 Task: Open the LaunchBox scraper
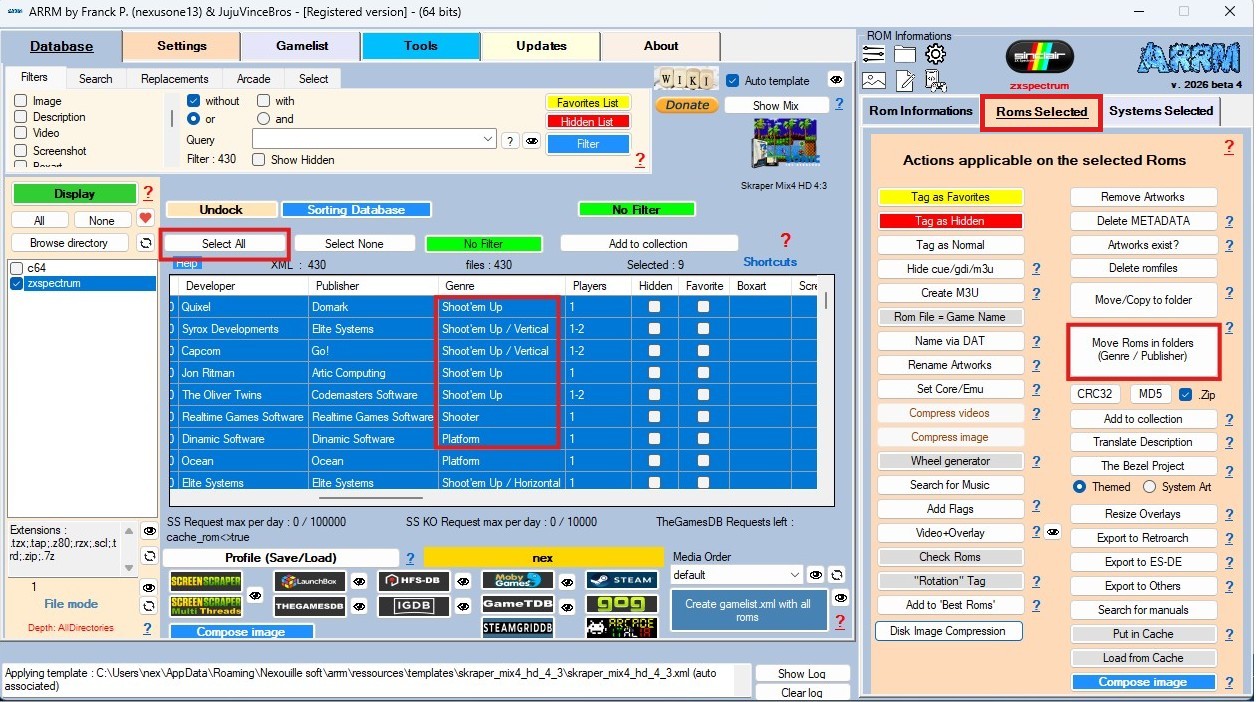tap(309, 582)
